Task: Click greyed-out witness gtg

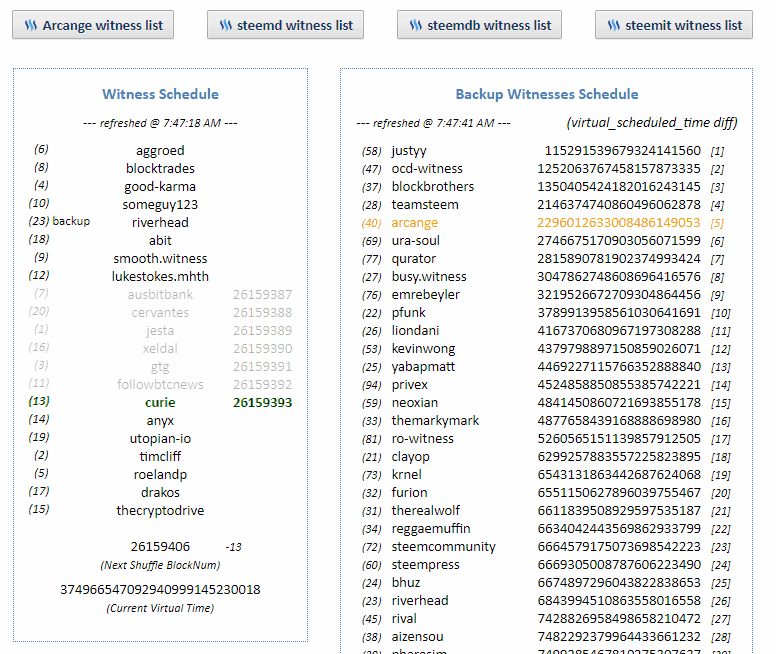Action: tap(160, 367)
